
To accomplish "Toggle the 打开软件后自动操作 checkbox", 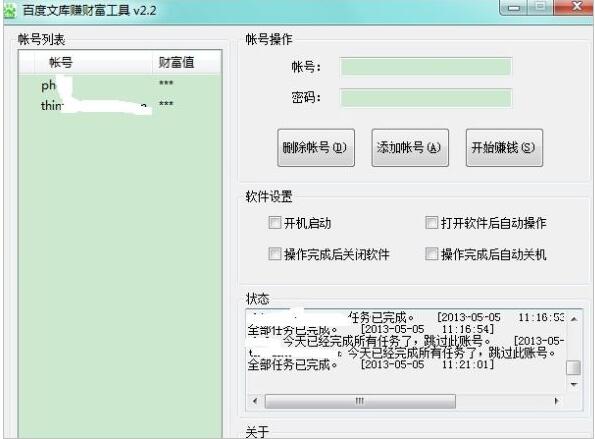I will tap(431, 223).
